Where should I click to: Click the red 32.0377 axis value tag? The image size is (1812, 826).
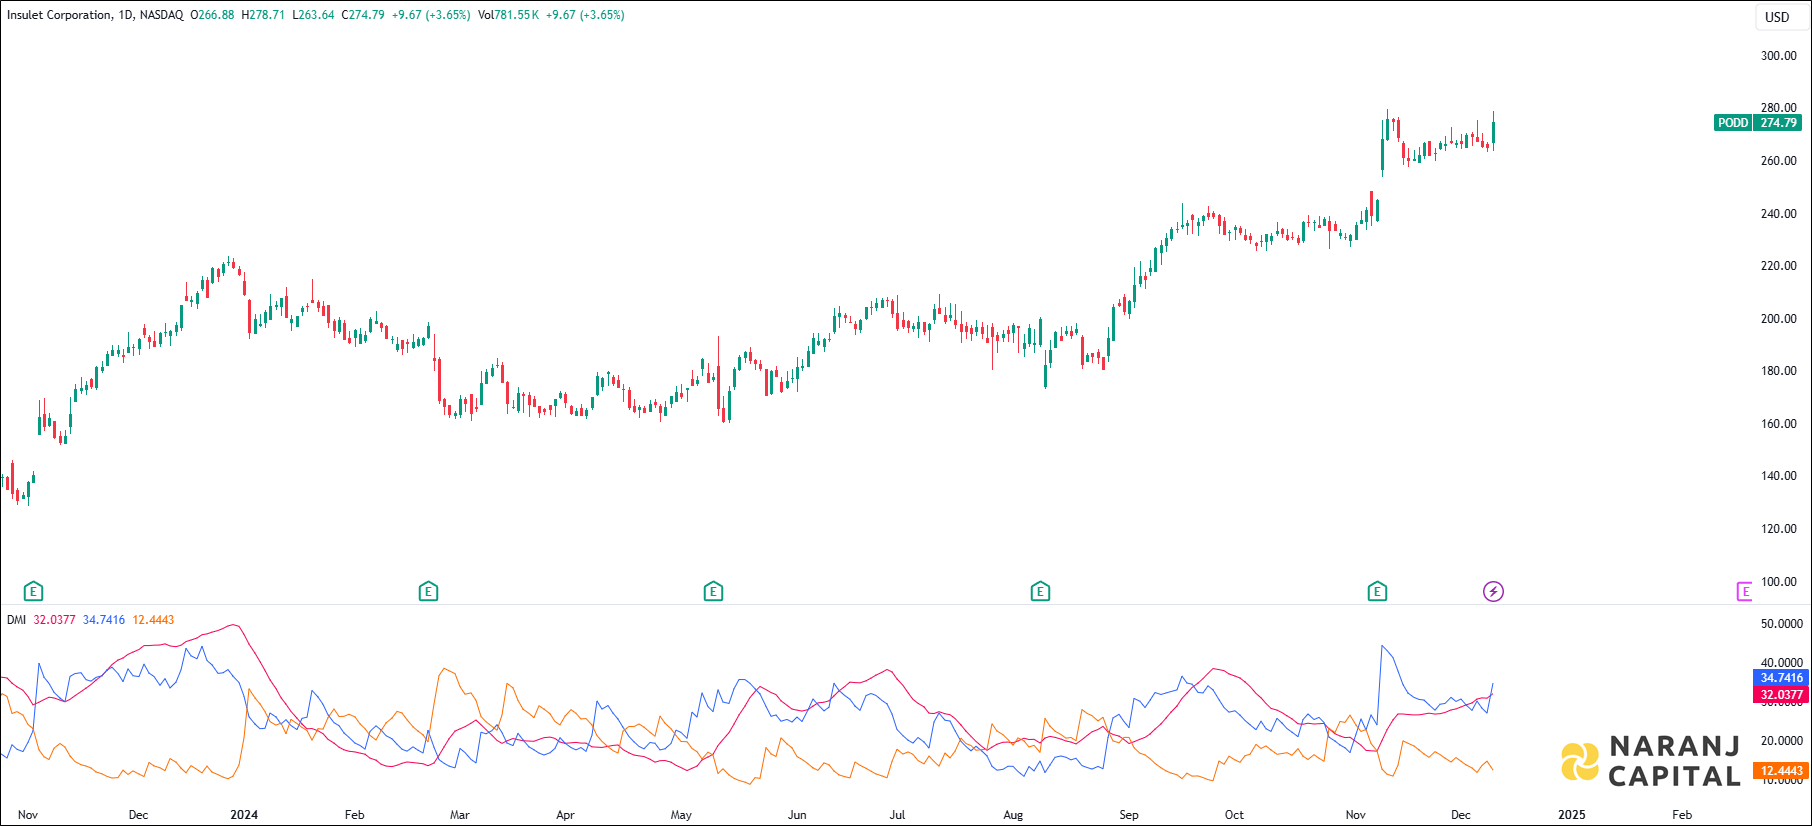coord(1781,695)
